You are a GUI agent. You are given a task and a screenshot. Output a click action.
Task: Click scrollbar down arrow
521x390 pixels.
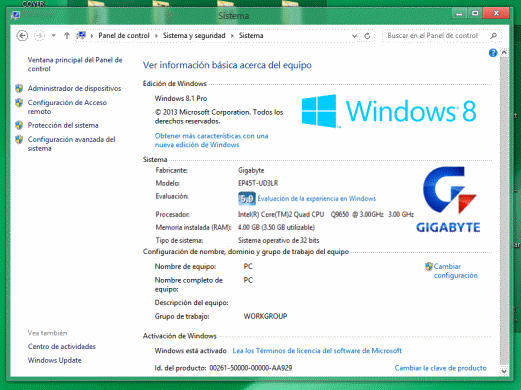click(504, 371)
